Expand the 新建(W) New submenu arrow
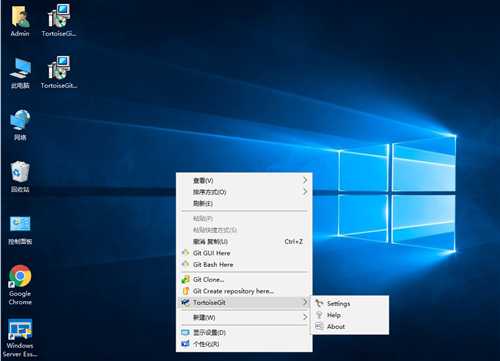This screenshot has height=361, width=500. click(x=305, y=317)
